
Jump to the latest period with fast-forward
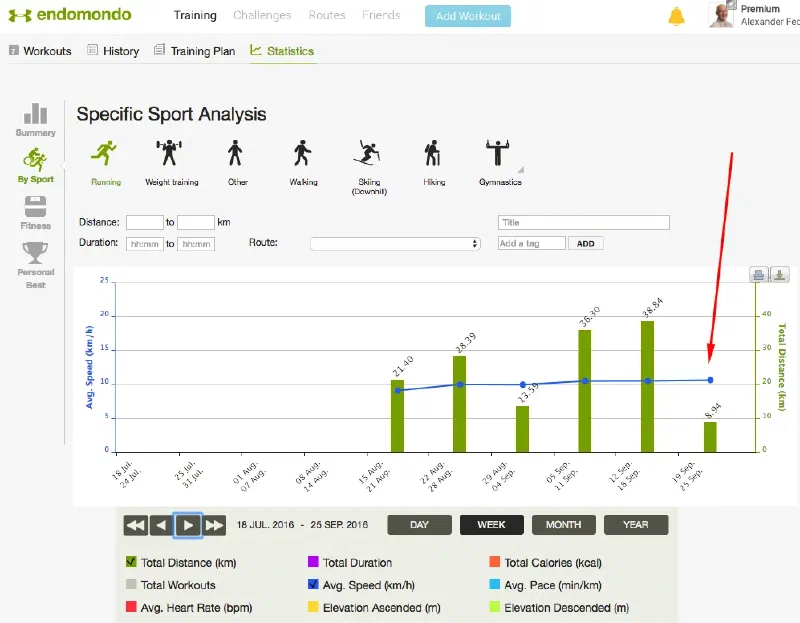[x=214, y=525]
